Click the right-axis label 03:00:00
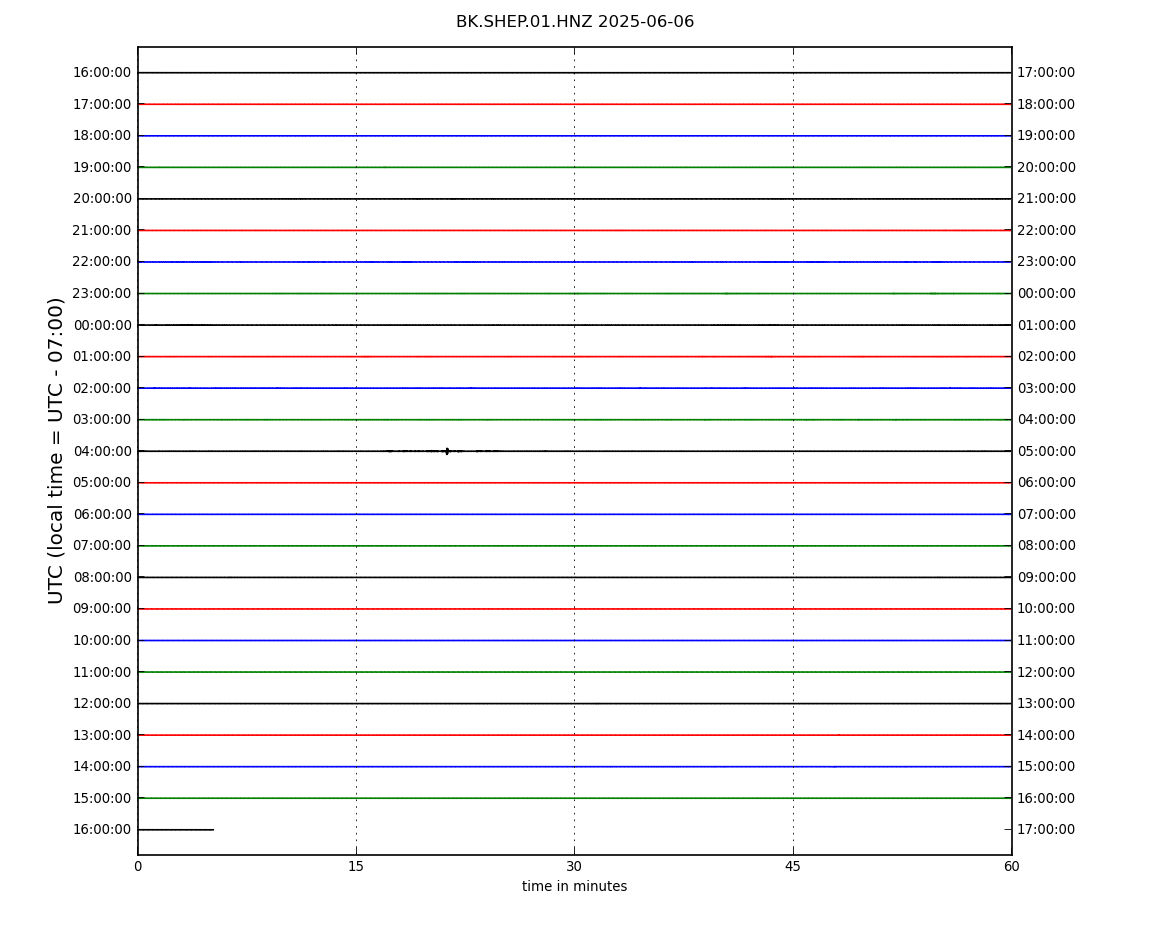 [x=1046, y=388]
